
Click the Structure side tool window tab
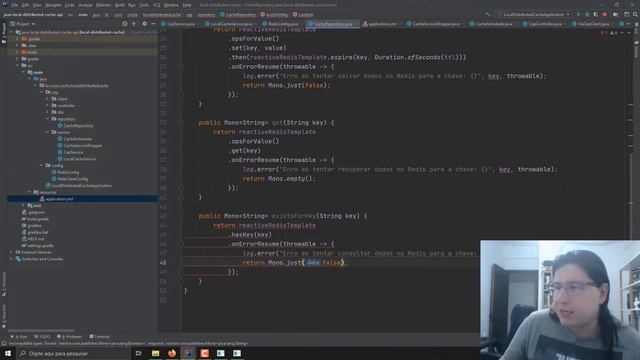4,285
